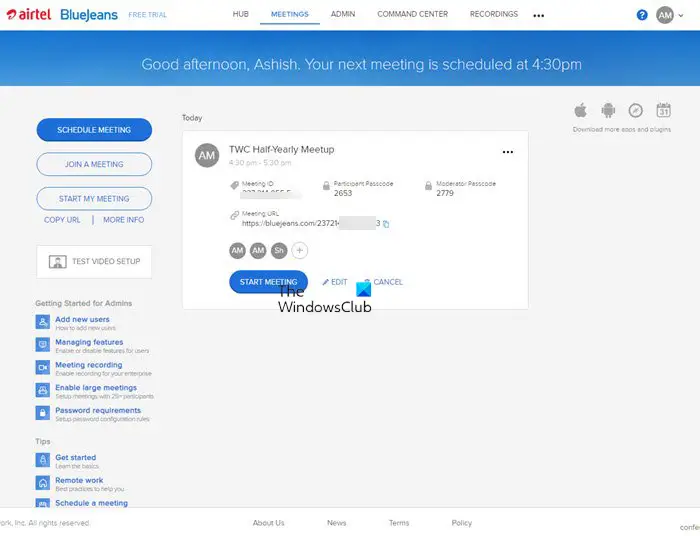The image size is (700, 536).
Task: Click the moderator passcode 2779
Action: pos(445,193)
